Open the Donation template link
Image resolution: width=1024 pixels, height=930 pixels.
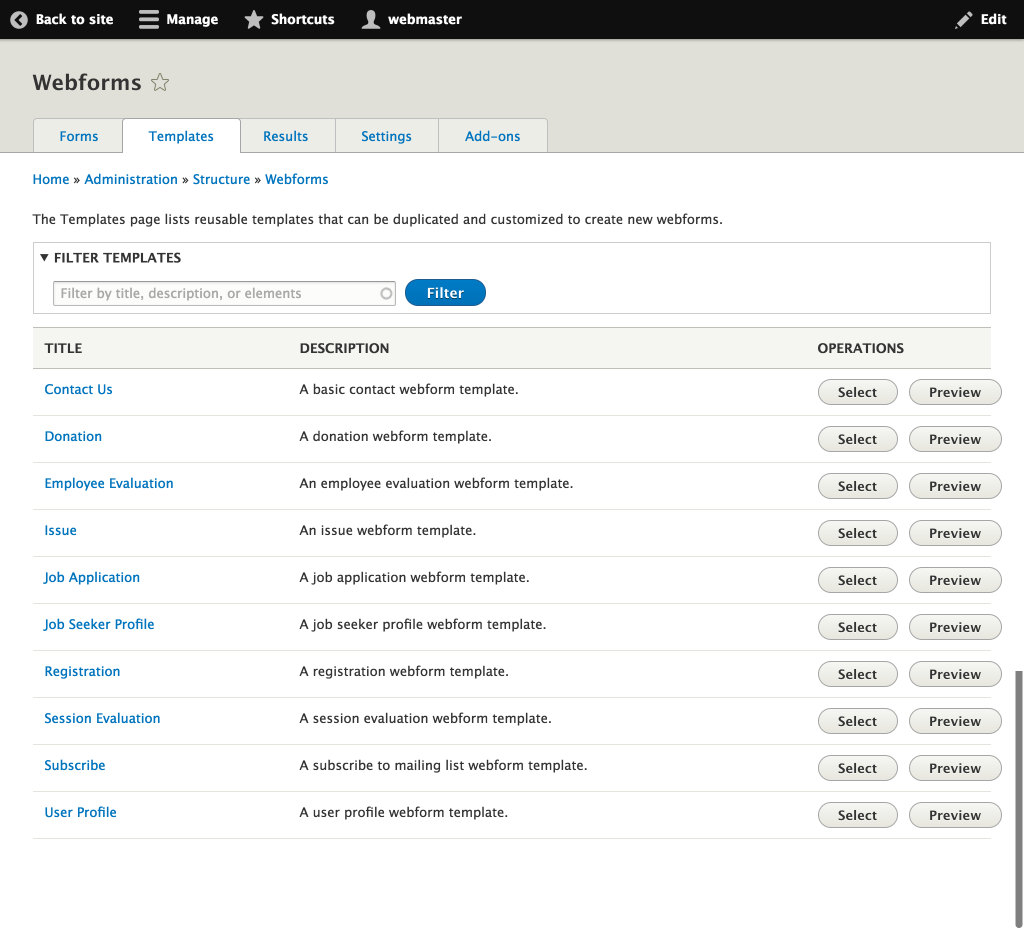tap(73, 436)
